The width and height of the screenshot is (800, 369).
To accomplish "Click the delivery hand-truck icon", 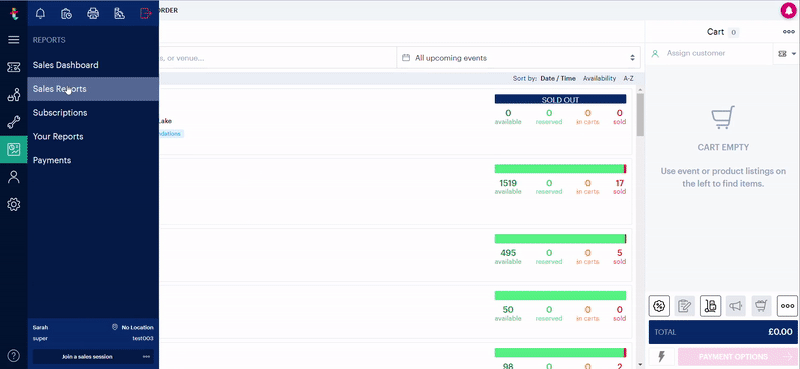I will (710, 306).
